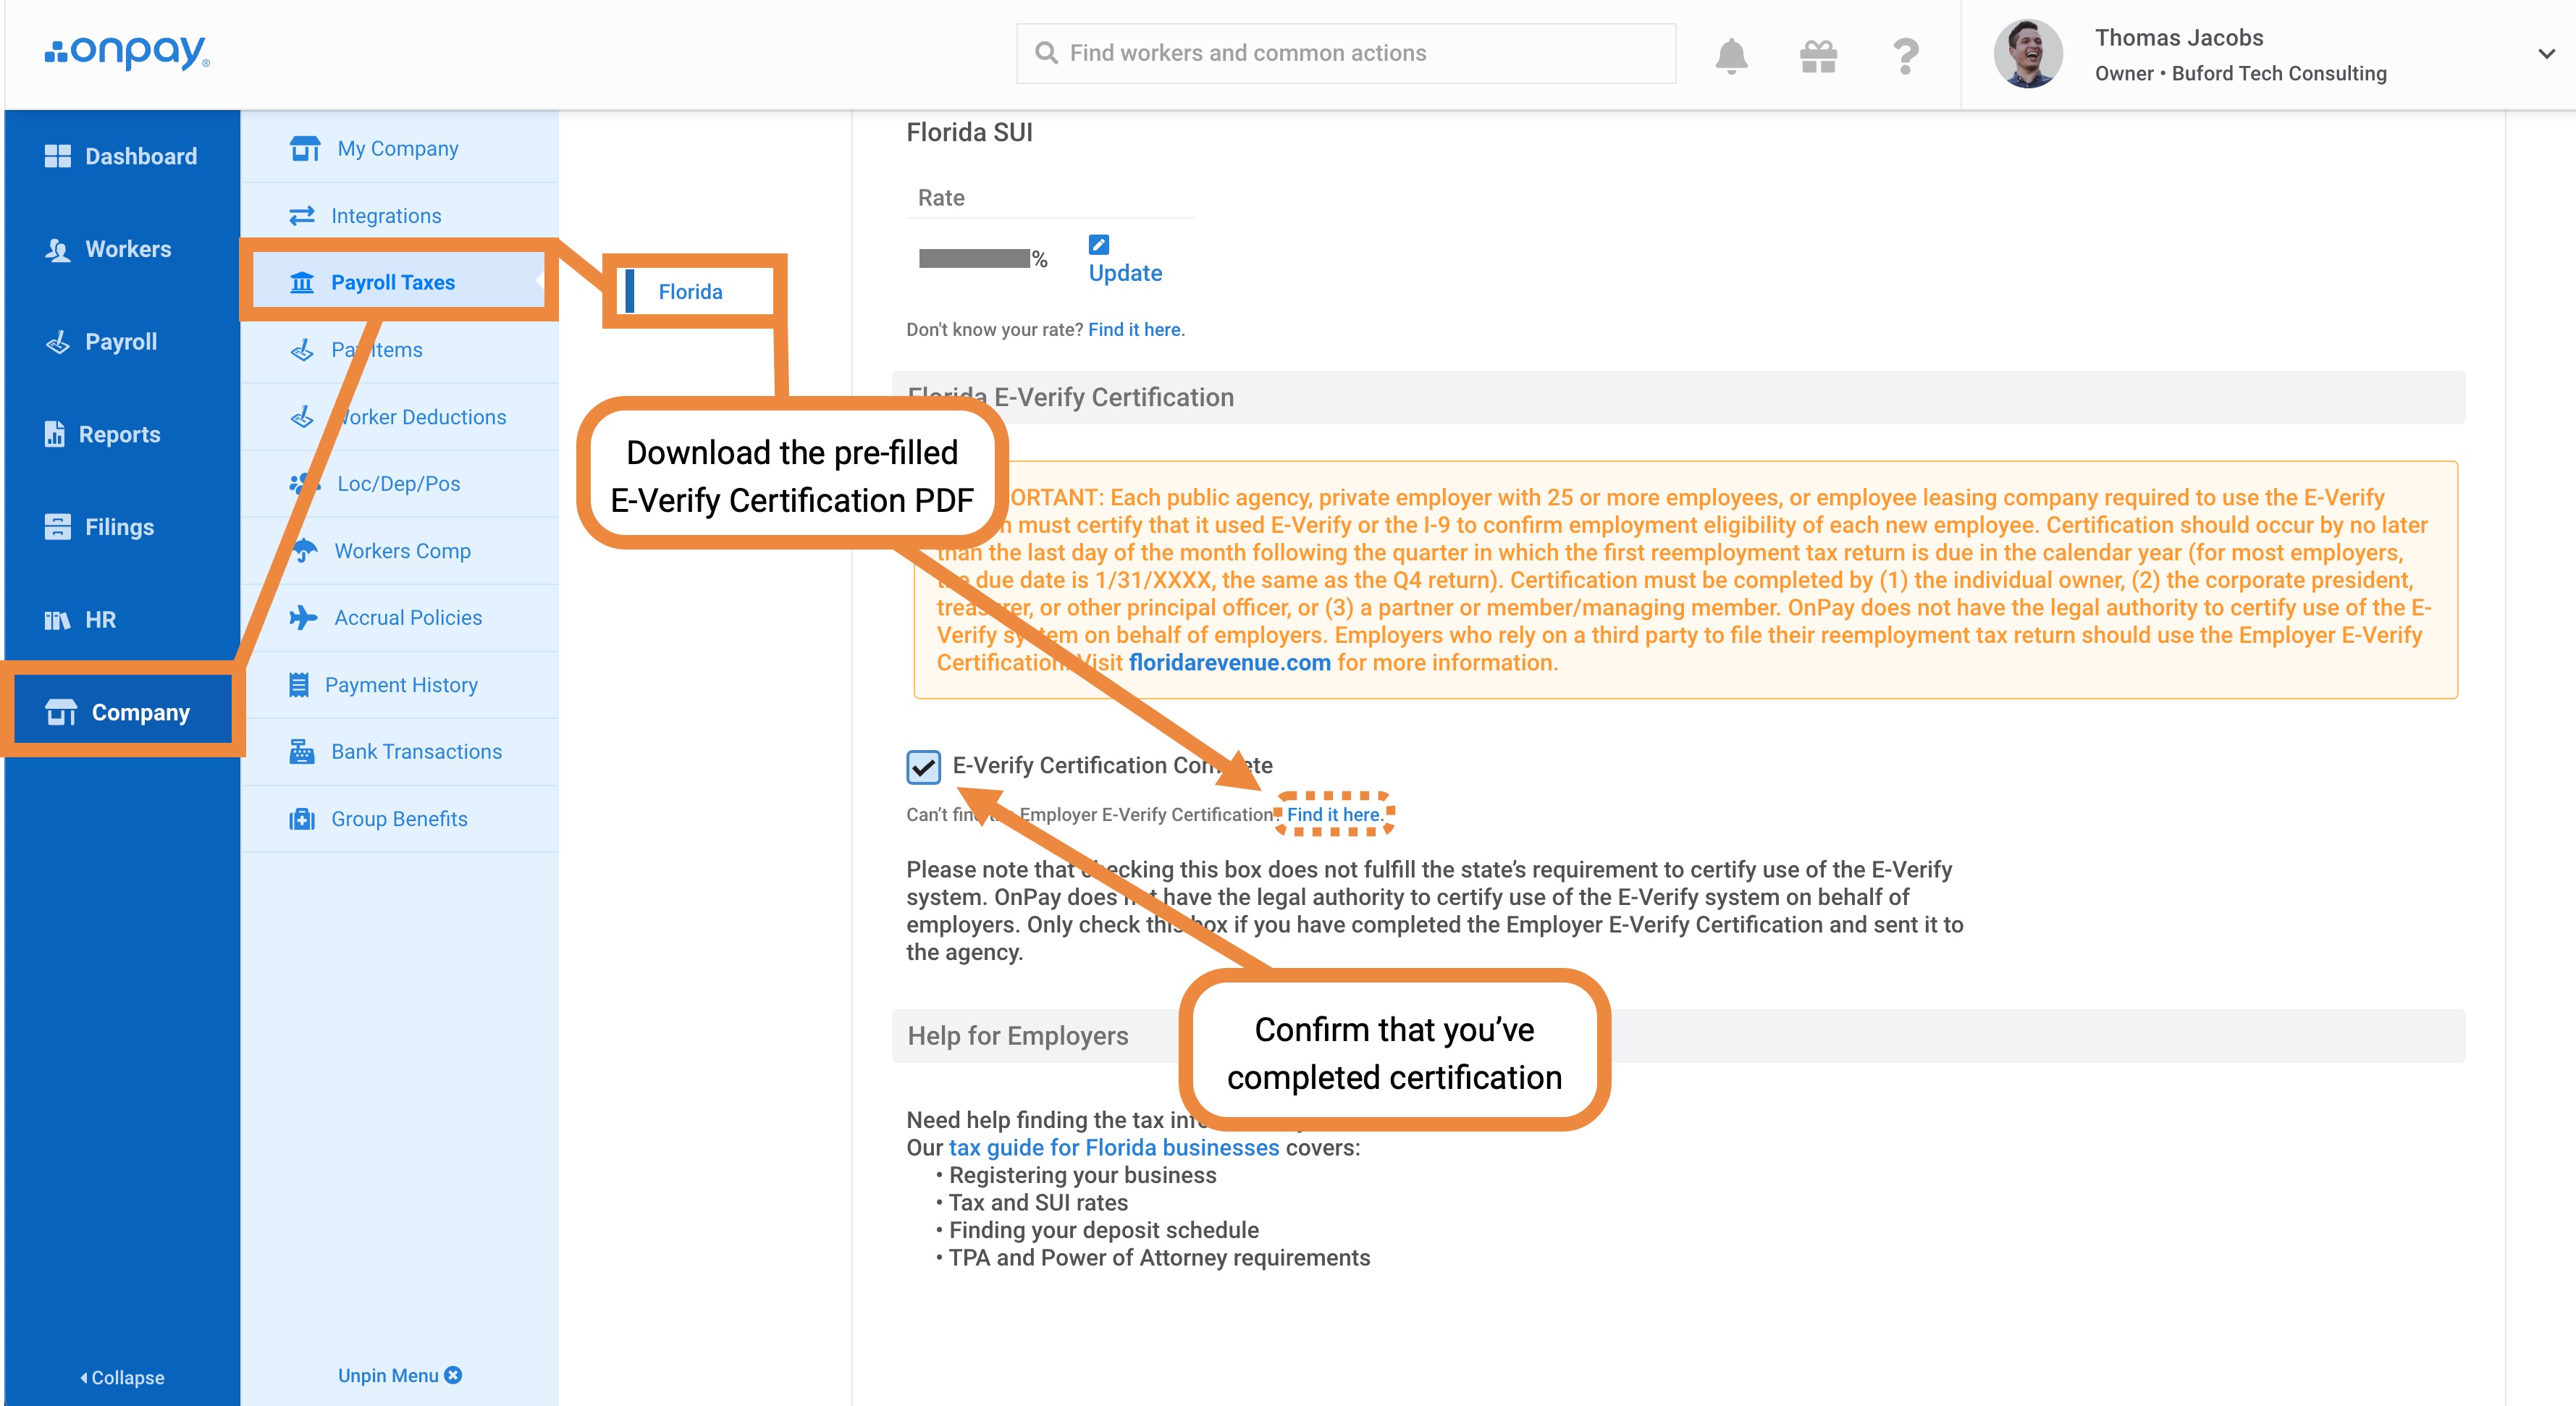The image size is (2576, 1406).
Task: Expand the Thomas Jacobs account dropdown
Action: click(2546, 54)
